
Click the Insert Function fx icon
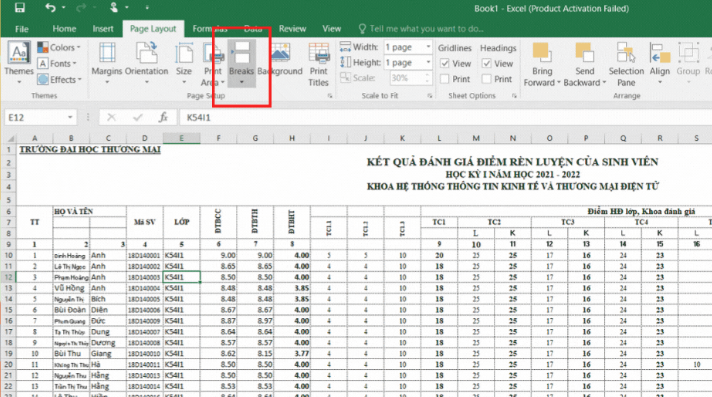pyautogui.click(x=163, y=118)
